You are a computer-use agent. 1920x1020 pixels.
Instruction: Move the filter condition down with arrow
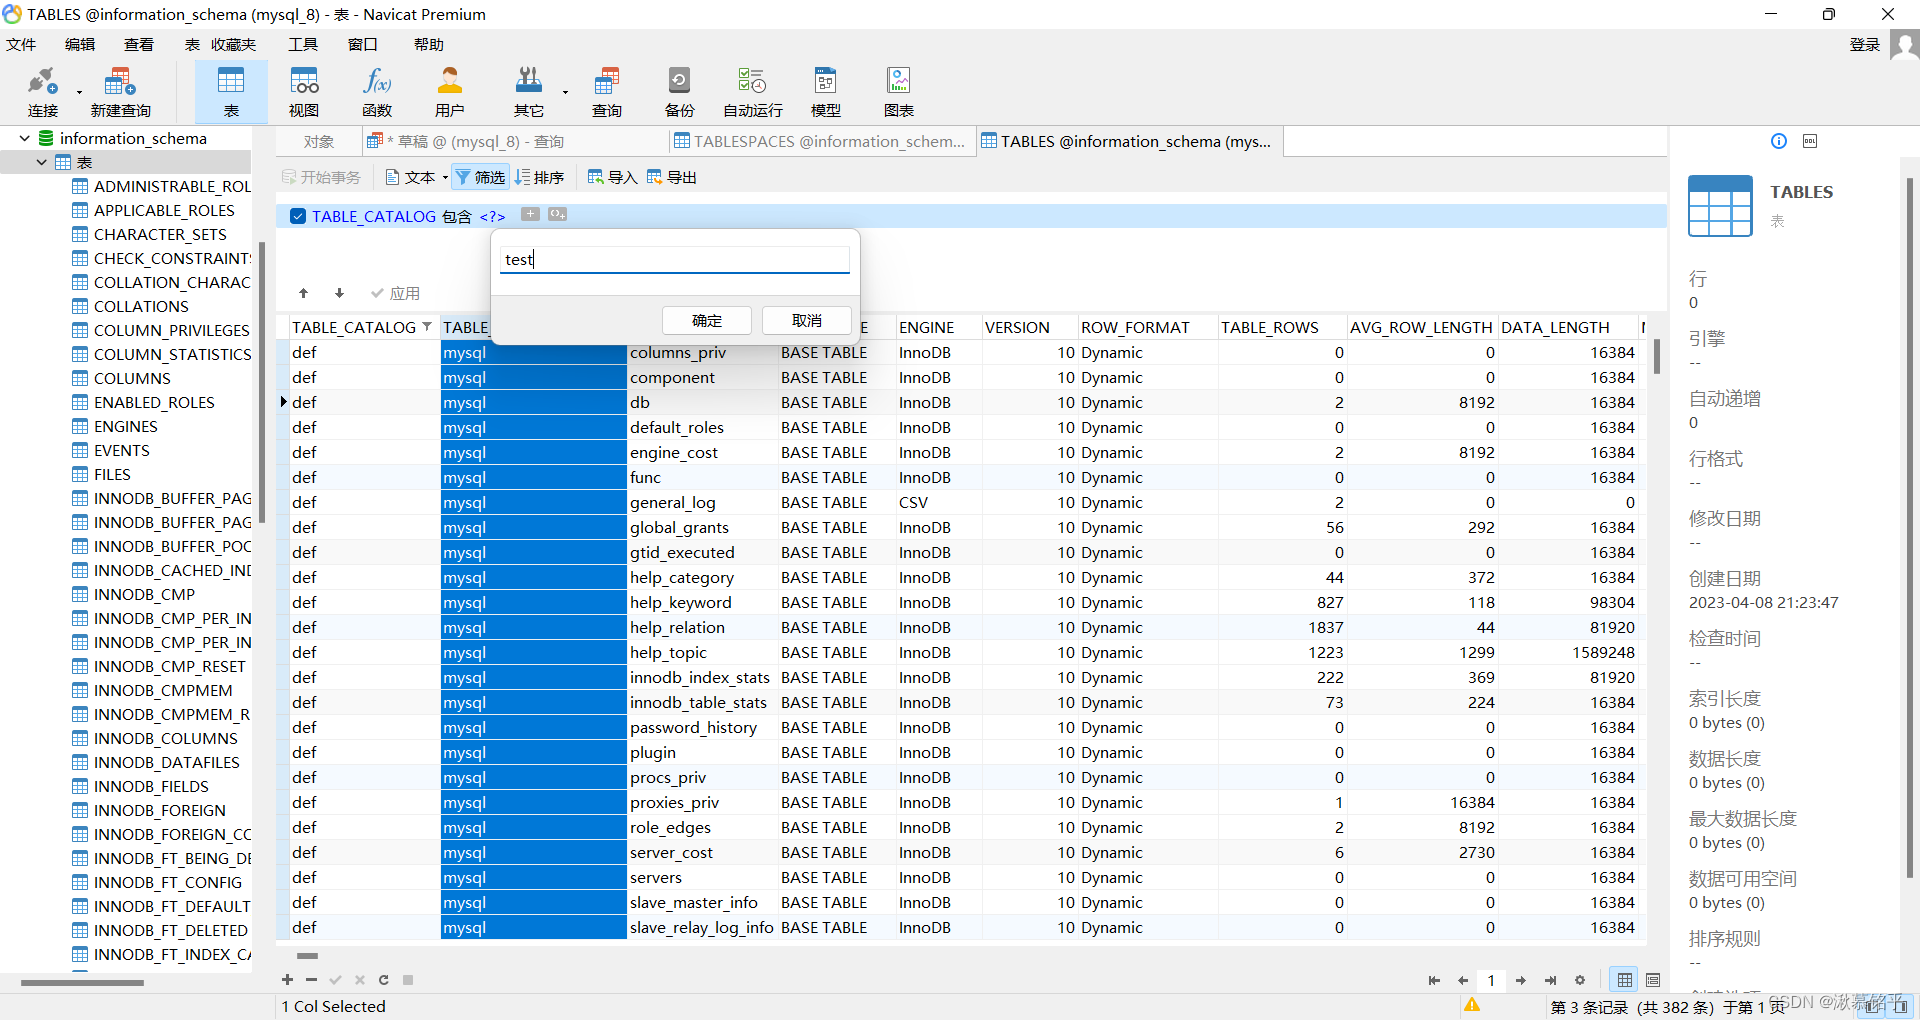339,293
